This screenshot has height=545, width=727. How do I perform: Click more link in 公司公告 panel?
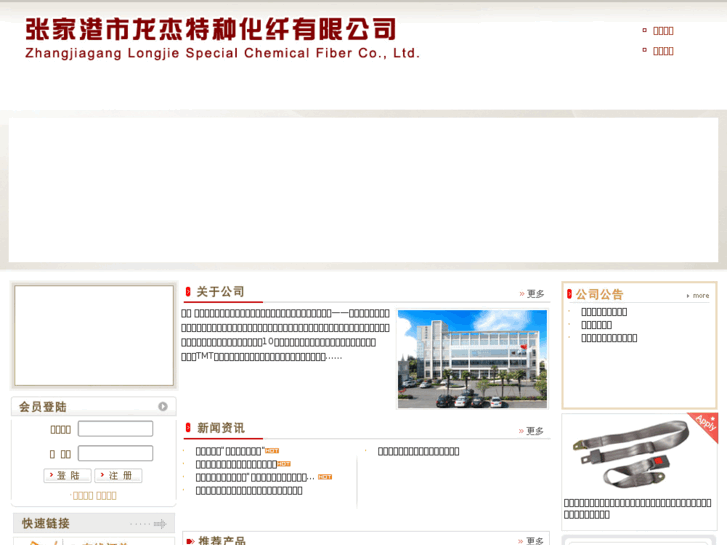click(698, 295)
